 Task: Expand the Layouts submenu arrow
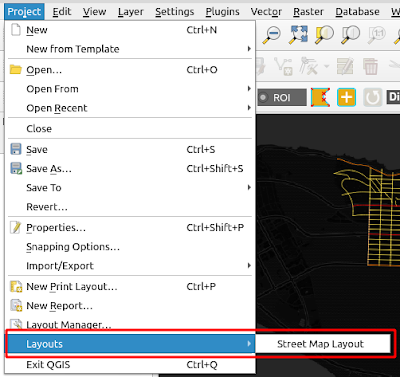tap(249, 343)
